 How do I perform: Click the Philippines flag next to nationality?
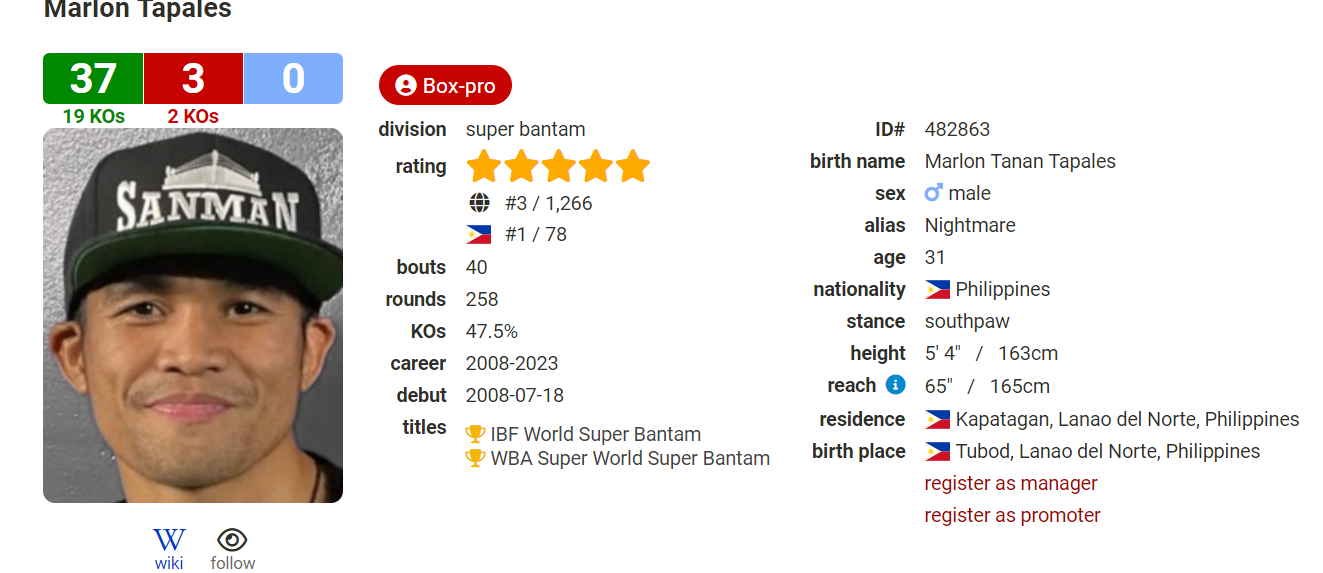[937, 290]
